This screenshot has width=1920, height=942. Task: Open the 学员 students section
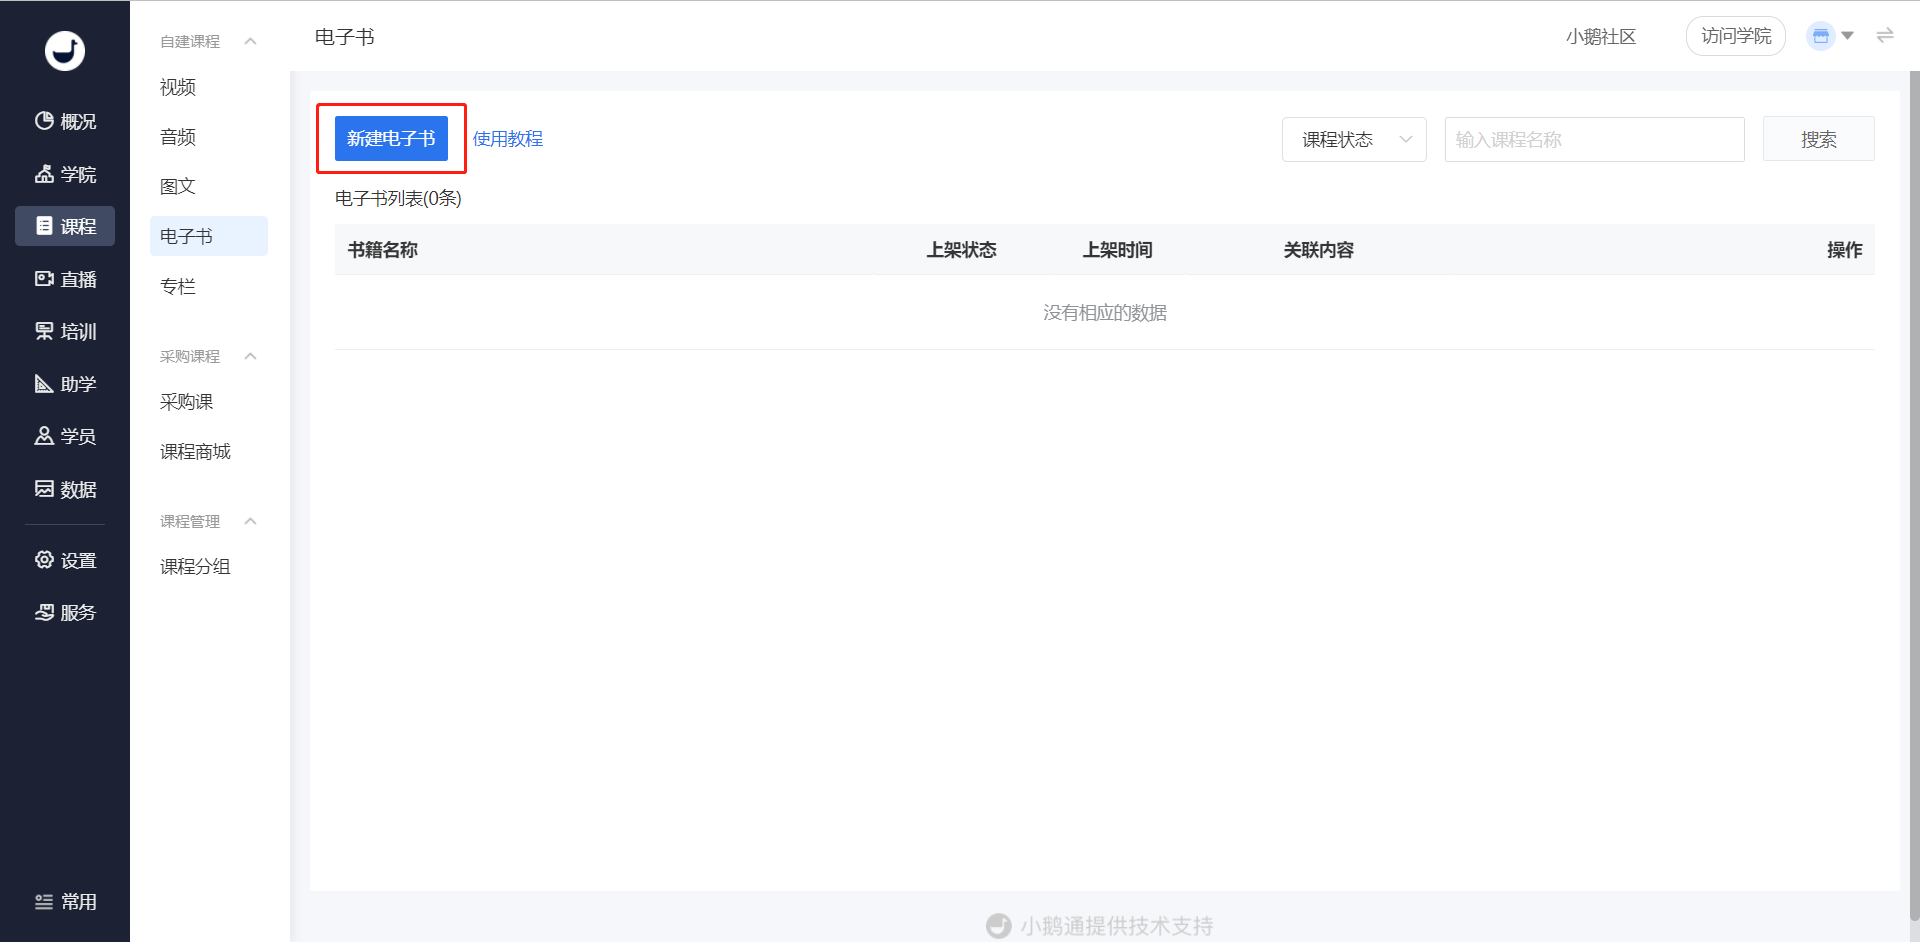pyautogui.click(x=65, y=437)
